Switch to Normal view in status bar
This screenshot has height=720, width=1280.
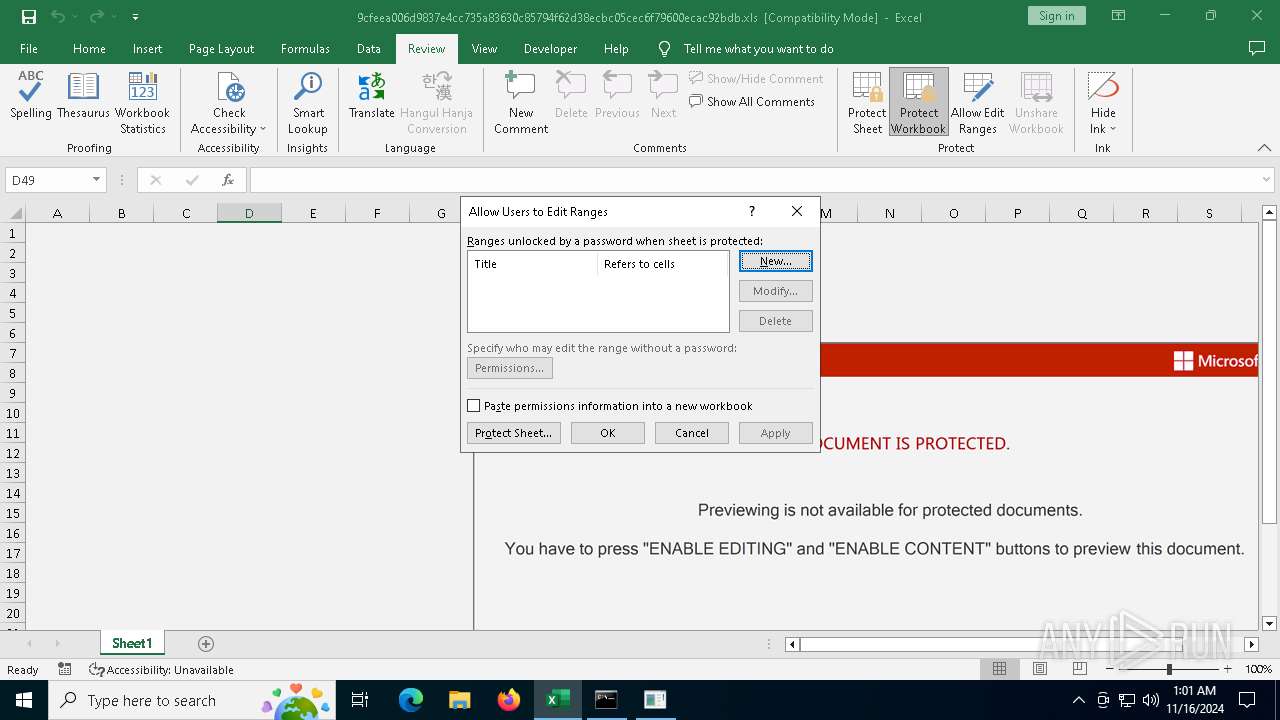999,669
